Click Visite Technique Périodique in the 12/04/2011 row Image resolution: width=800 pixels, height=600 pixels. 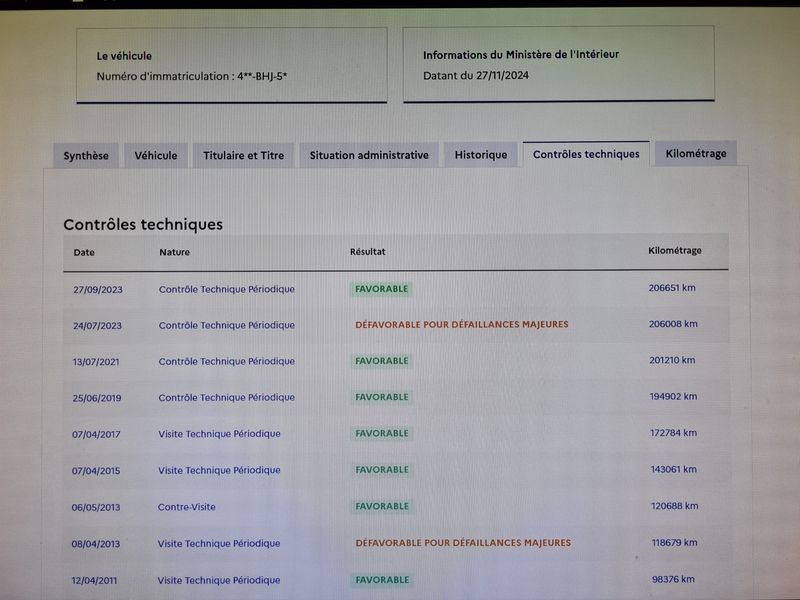[x=219, y=580]
